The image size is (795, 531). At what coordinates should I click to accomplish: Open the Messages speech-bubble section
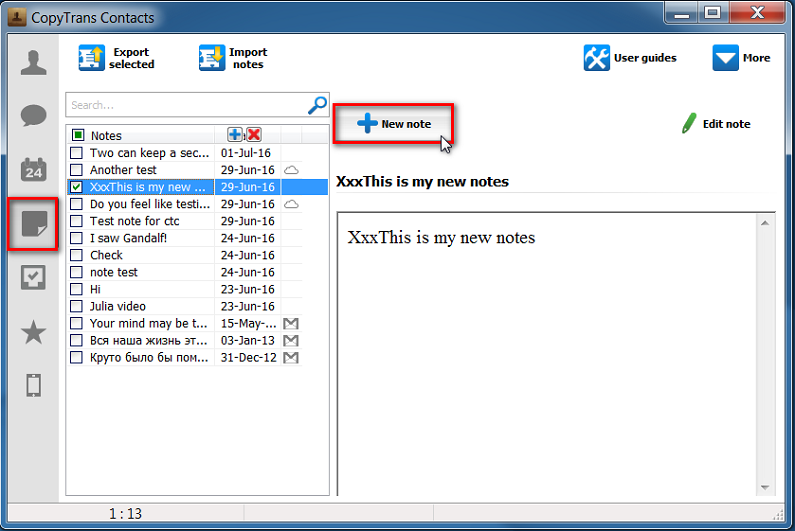(x=33, y=116)
